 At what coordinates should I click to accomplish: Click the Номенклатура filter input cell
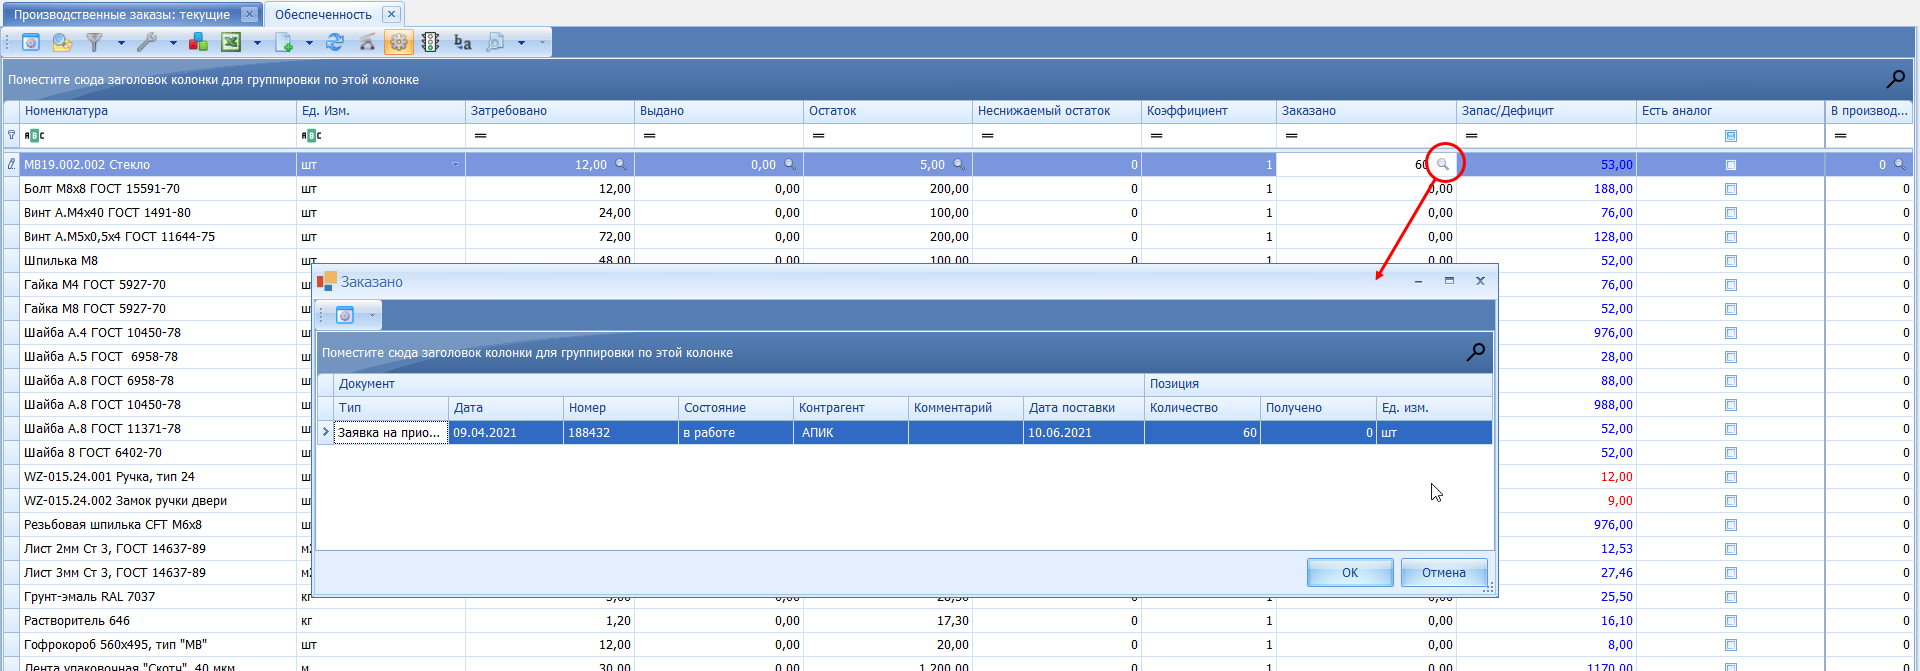pos(158,136)
